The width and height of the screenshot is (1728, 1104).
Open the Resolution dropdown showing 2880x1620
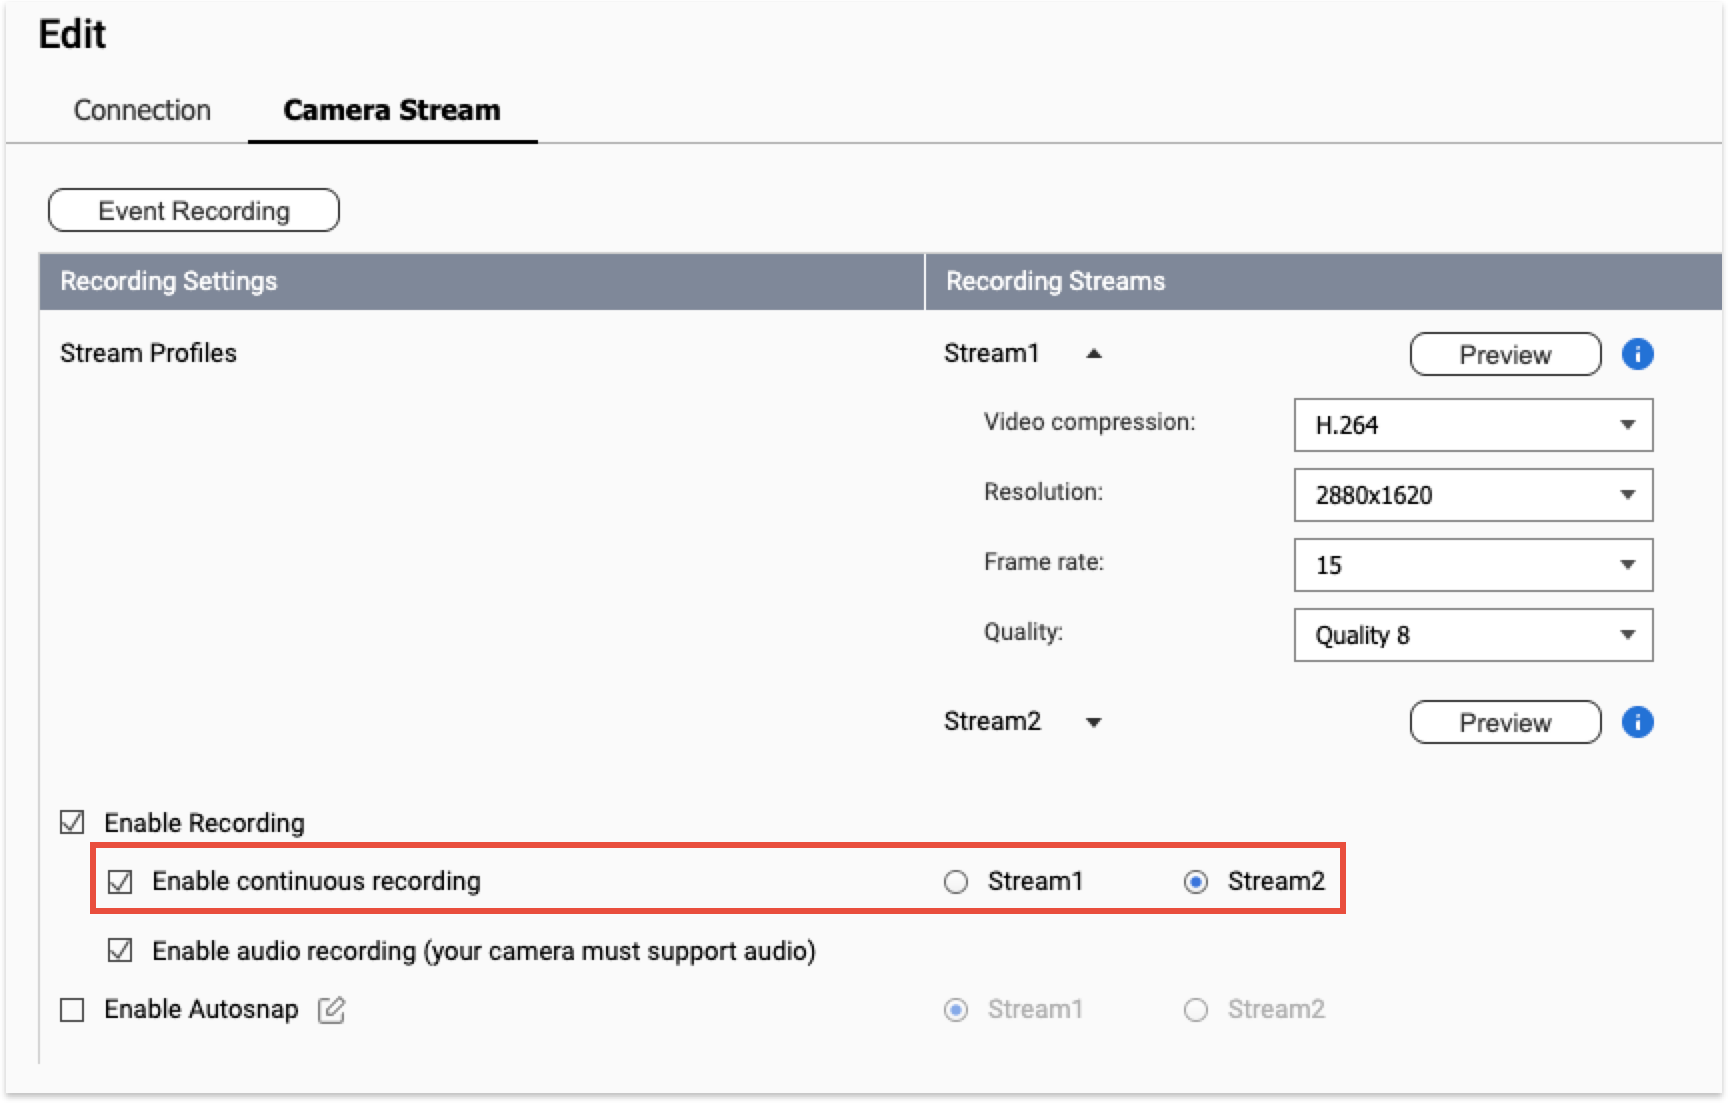click(x=1472, y=495)
